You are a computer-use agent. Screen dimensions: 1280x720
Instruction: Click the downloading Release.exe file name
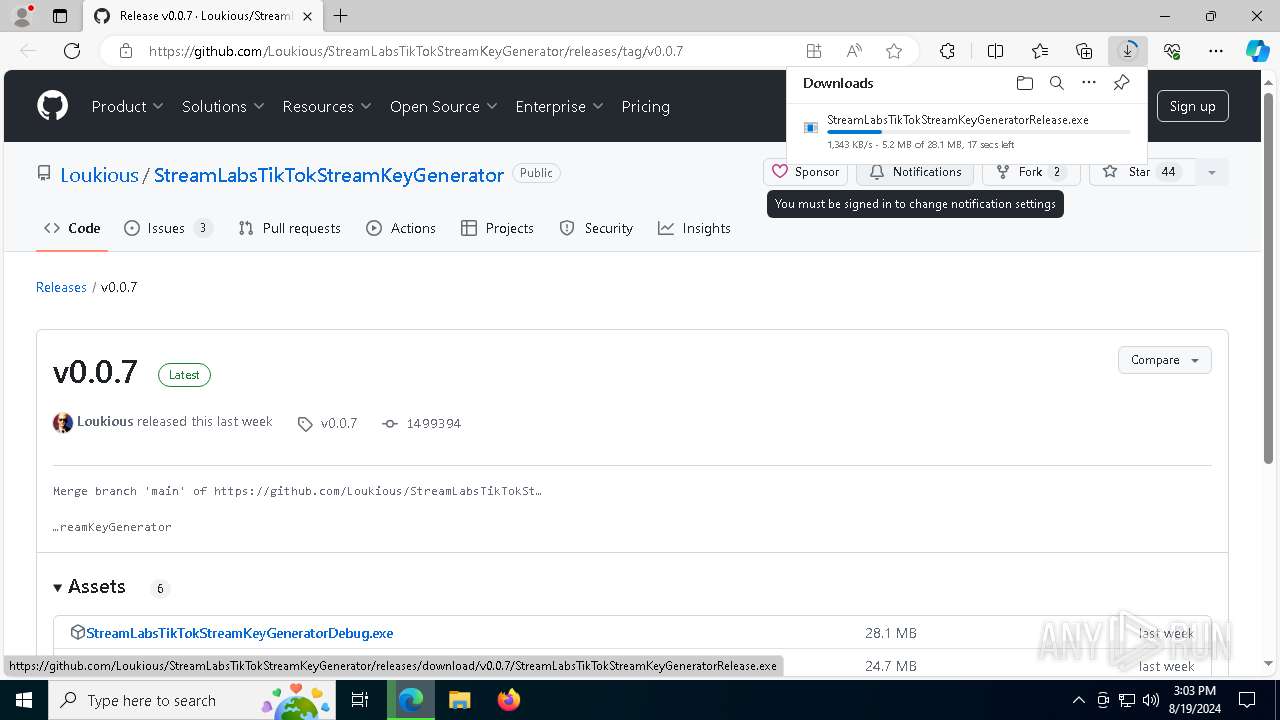click(x=958, y=120)
